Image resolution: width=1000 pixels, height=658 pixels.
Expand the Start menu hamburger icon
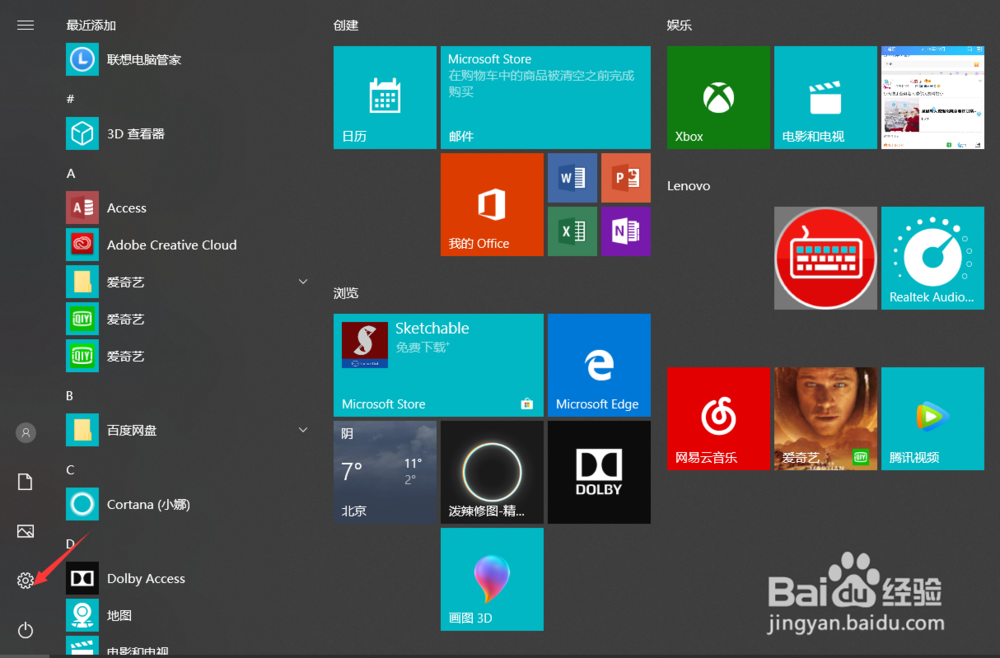(x=26, y=26)
